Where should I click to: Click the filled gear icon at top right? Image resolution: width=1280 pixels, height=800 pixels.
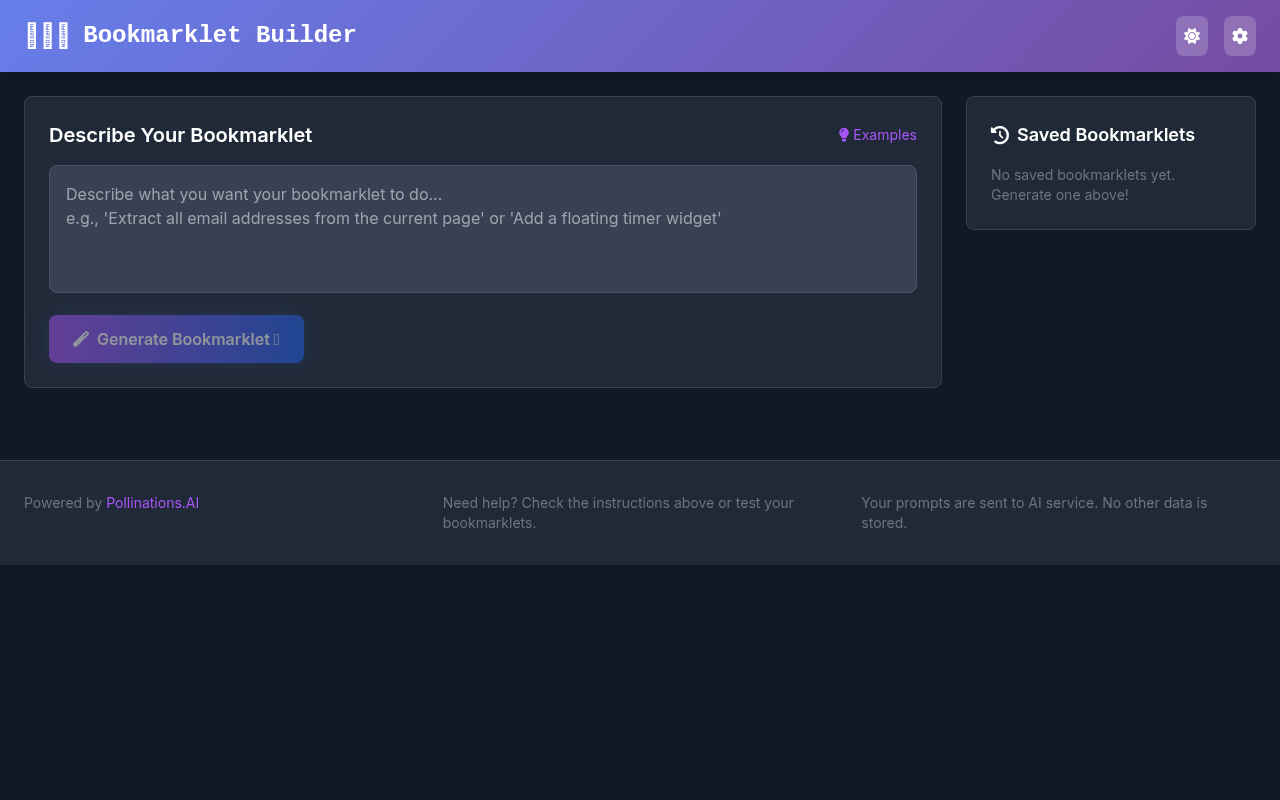click(1239, 35)
